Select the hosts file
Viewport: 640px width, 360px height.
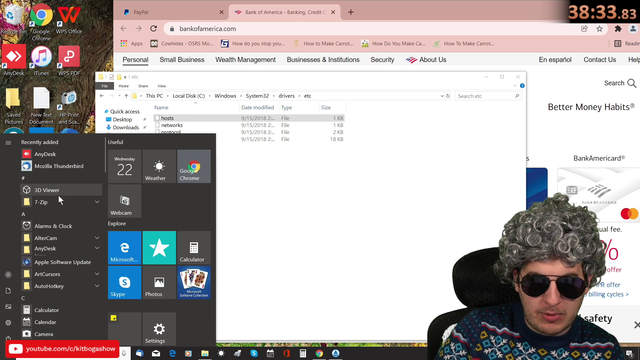tap(249, 118)
